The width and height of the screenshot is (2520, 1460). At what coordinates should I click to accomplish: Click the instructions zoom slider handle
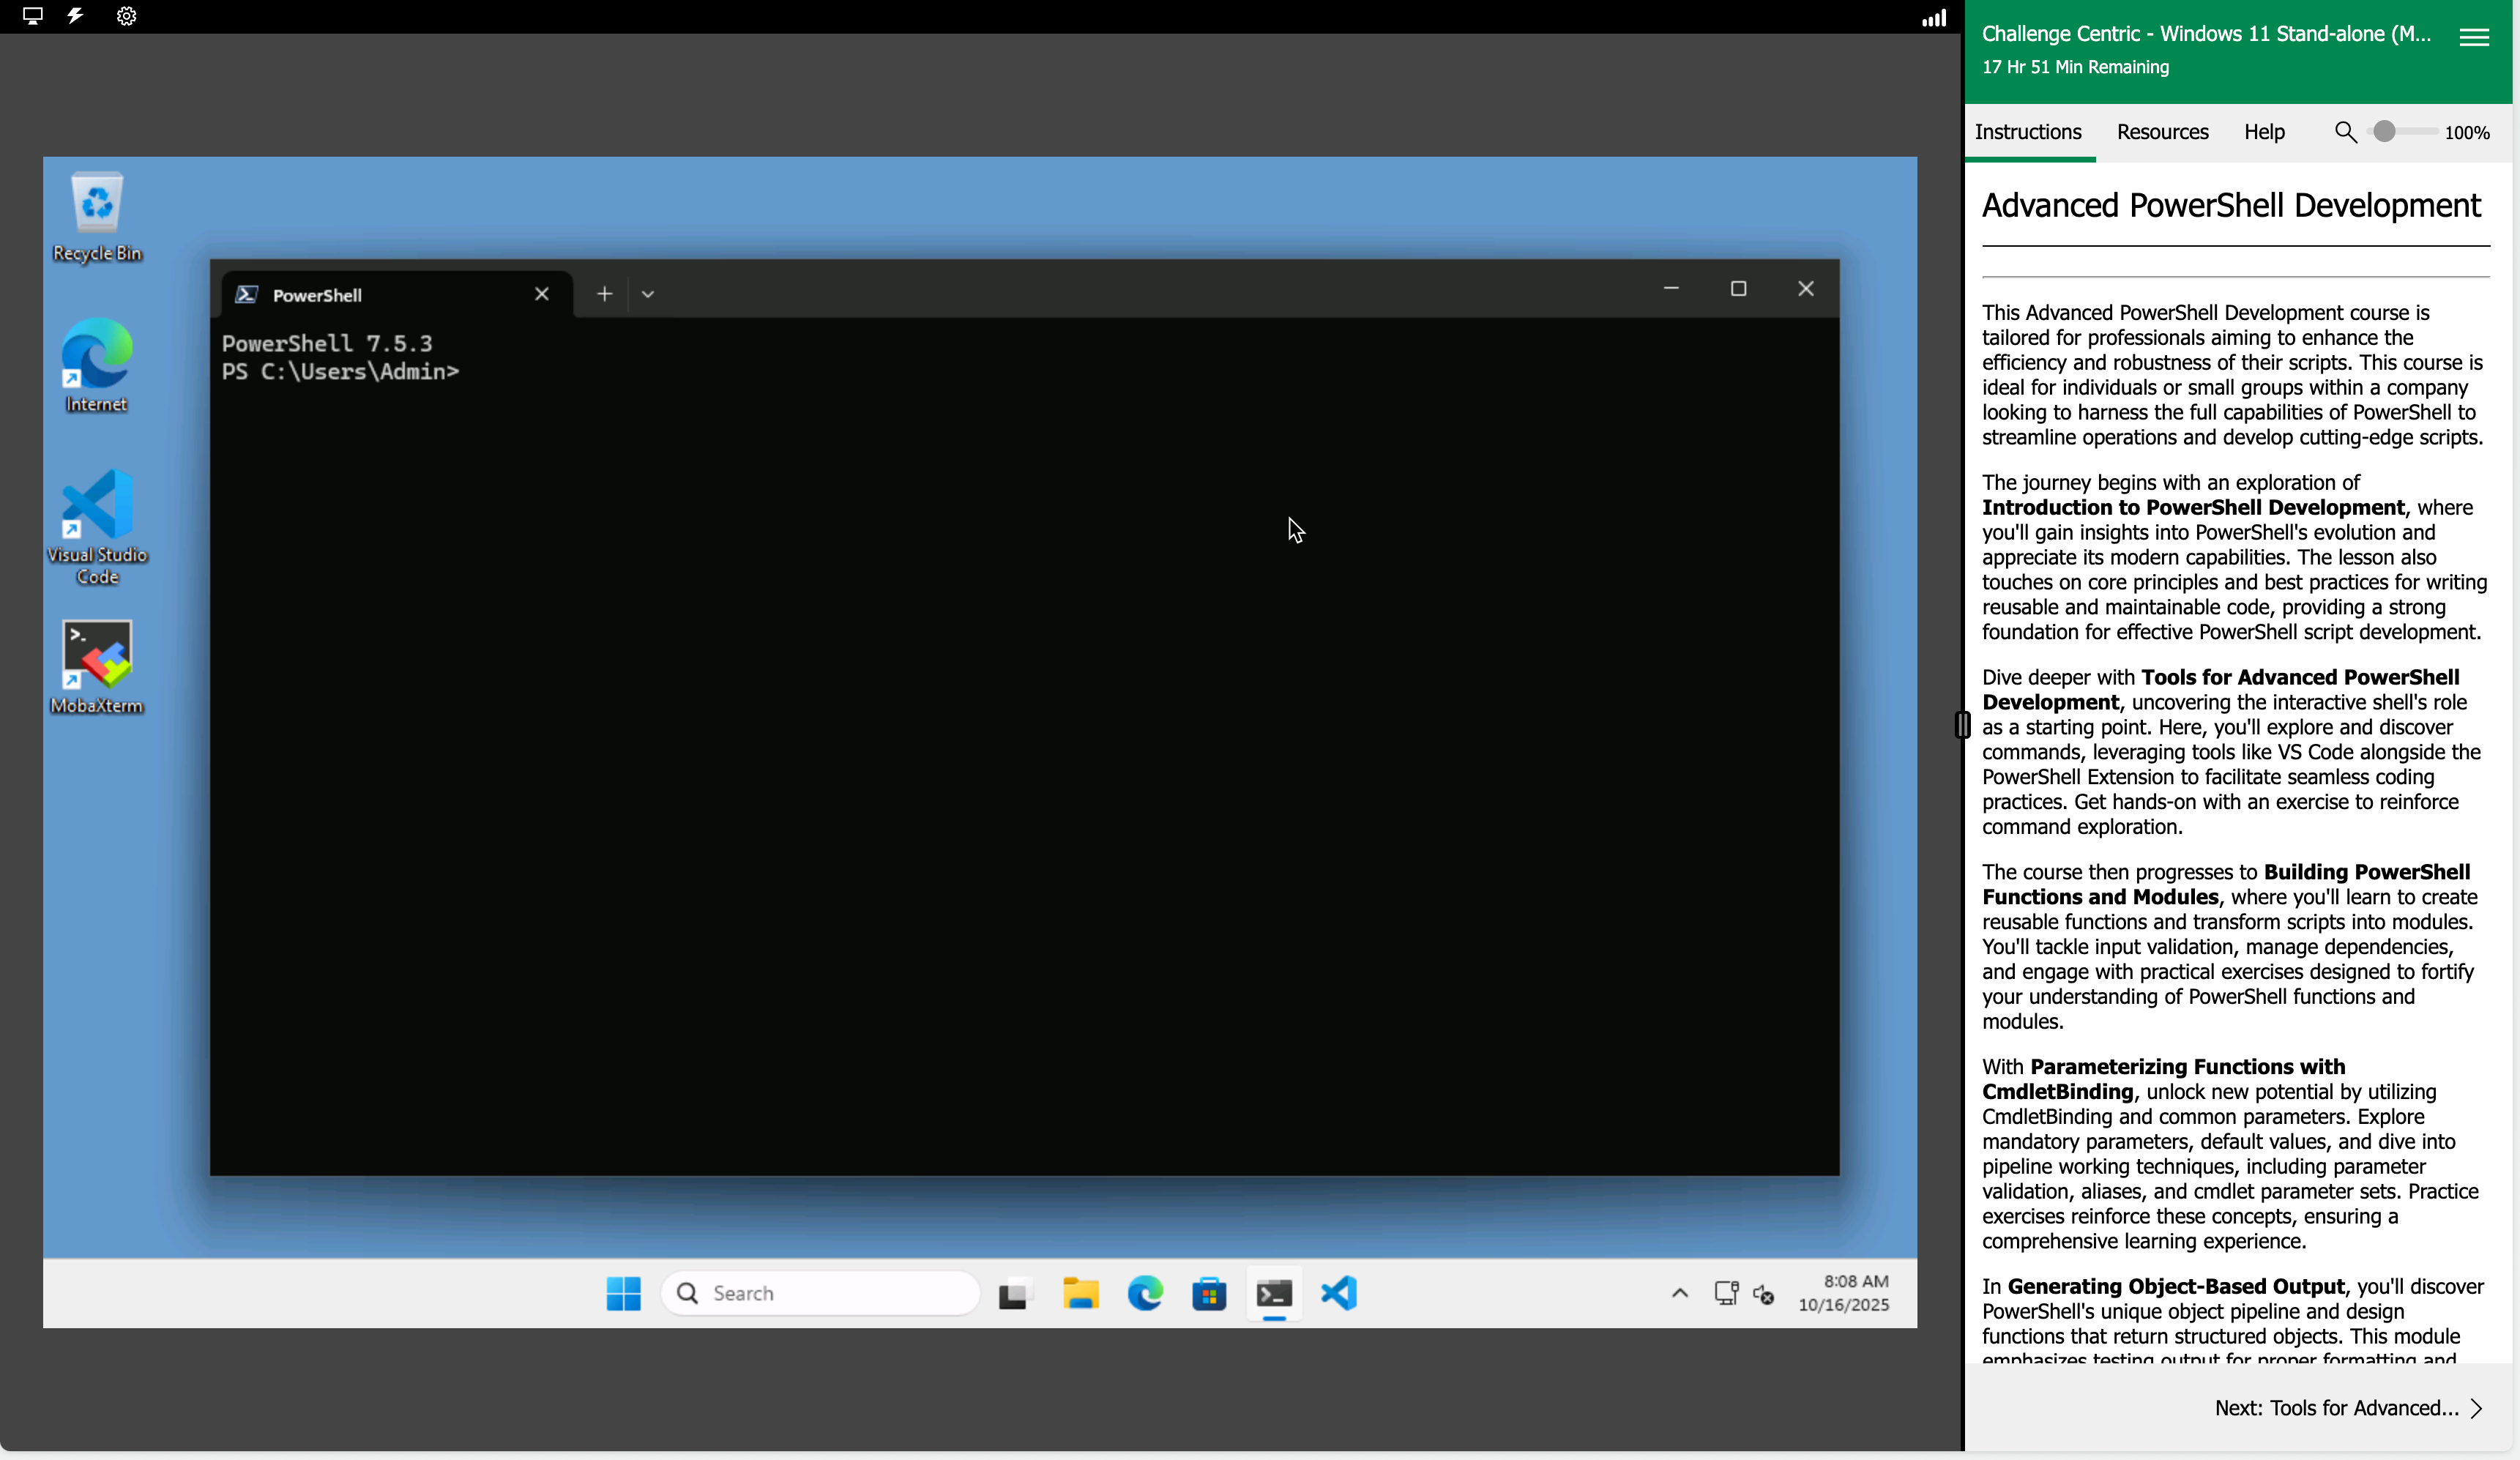tap(2385, 132)
